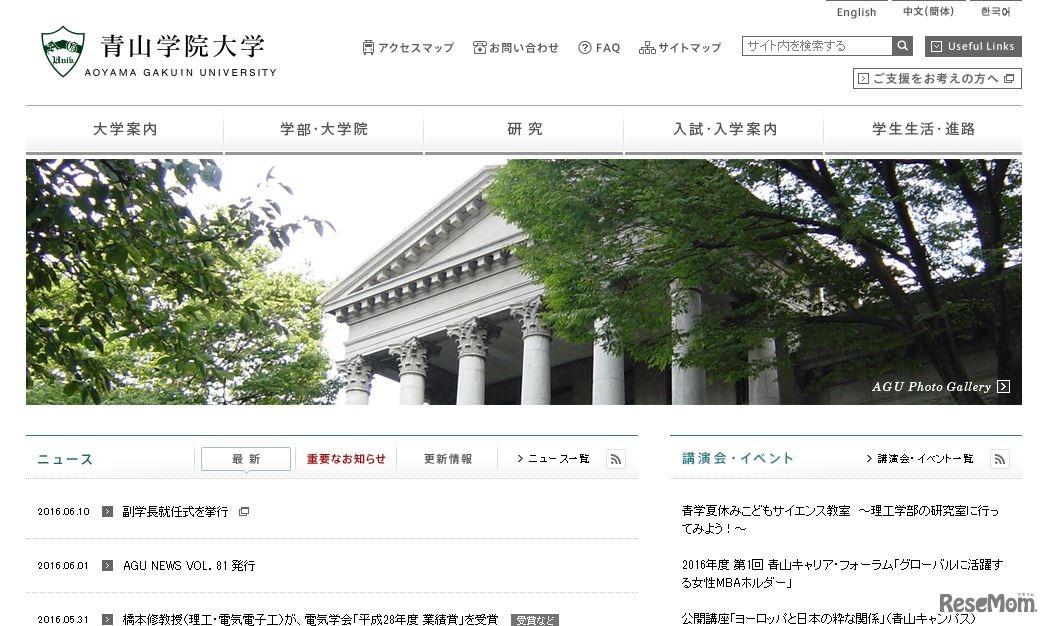The height and width of the screenshot is (626, 1050).
Task: Expand the ニュース一覧 news list
Action: (x=555, y=458)
